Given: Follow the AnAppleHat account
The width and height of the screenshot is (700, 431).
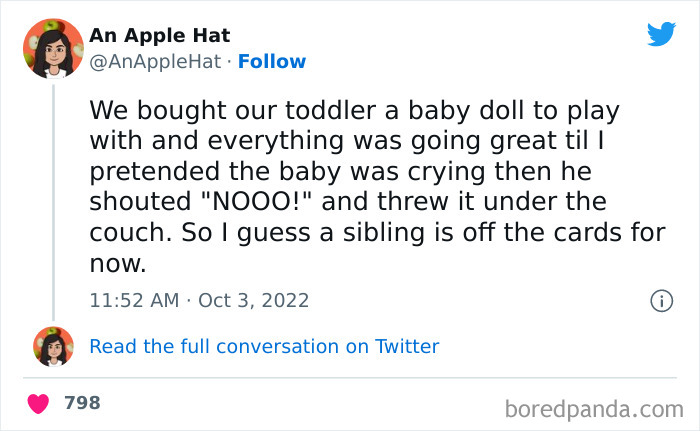Looking at the screenshot, I should tap(272, 62).
